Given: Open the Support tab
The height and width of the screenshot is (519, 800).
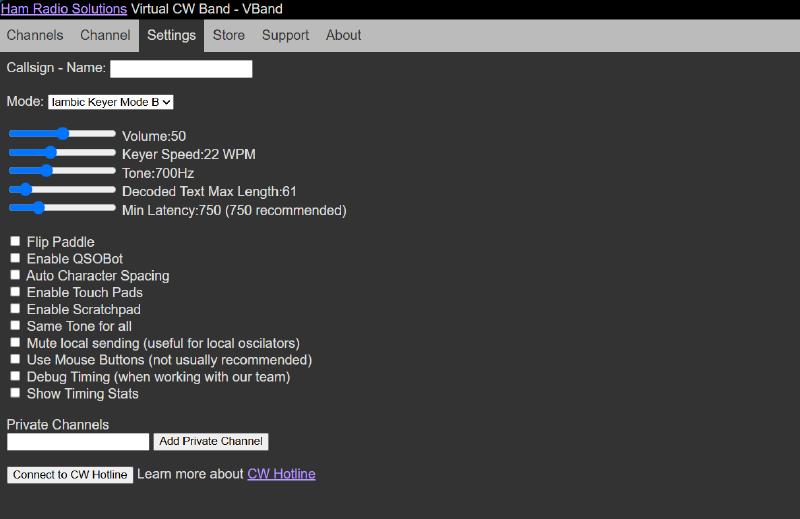Looking at the screenshot, I should click(285, 35).
